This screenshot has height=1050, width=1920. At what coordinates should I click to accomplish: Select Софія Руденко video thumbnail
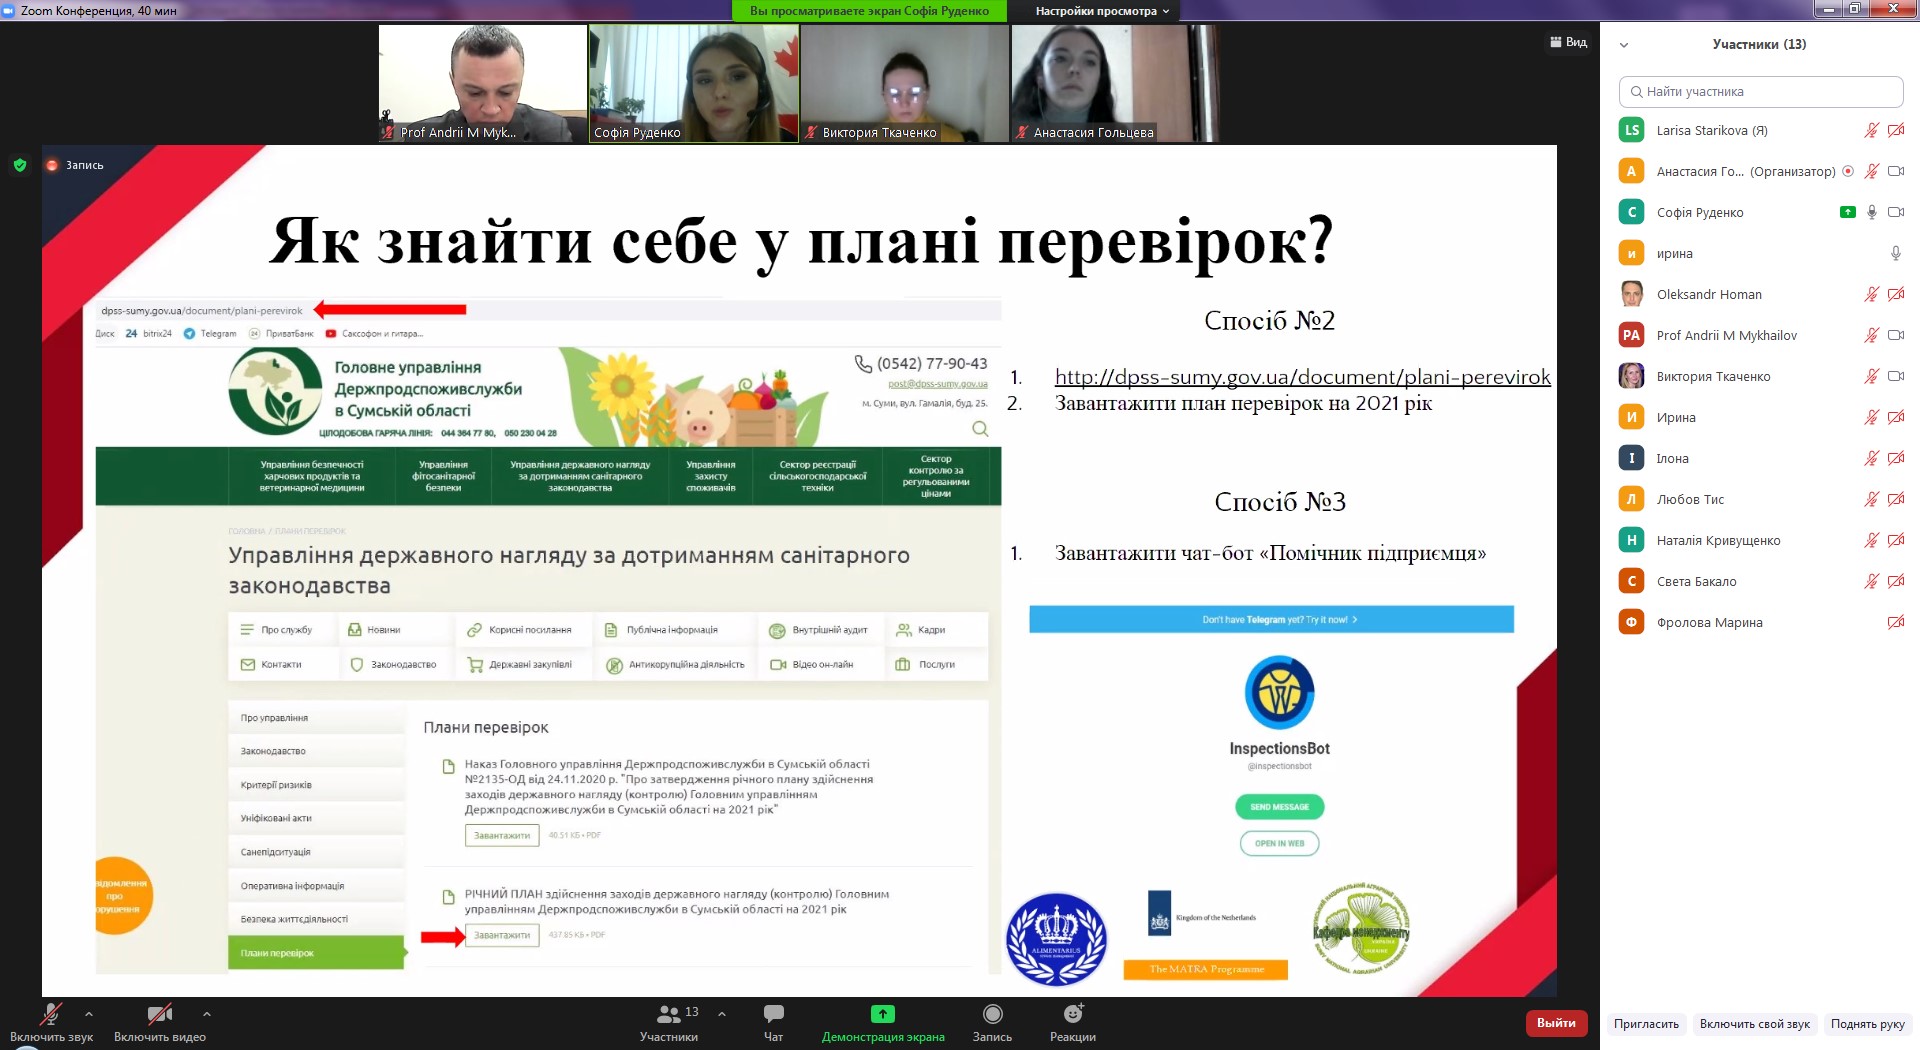tap(694, 84)
